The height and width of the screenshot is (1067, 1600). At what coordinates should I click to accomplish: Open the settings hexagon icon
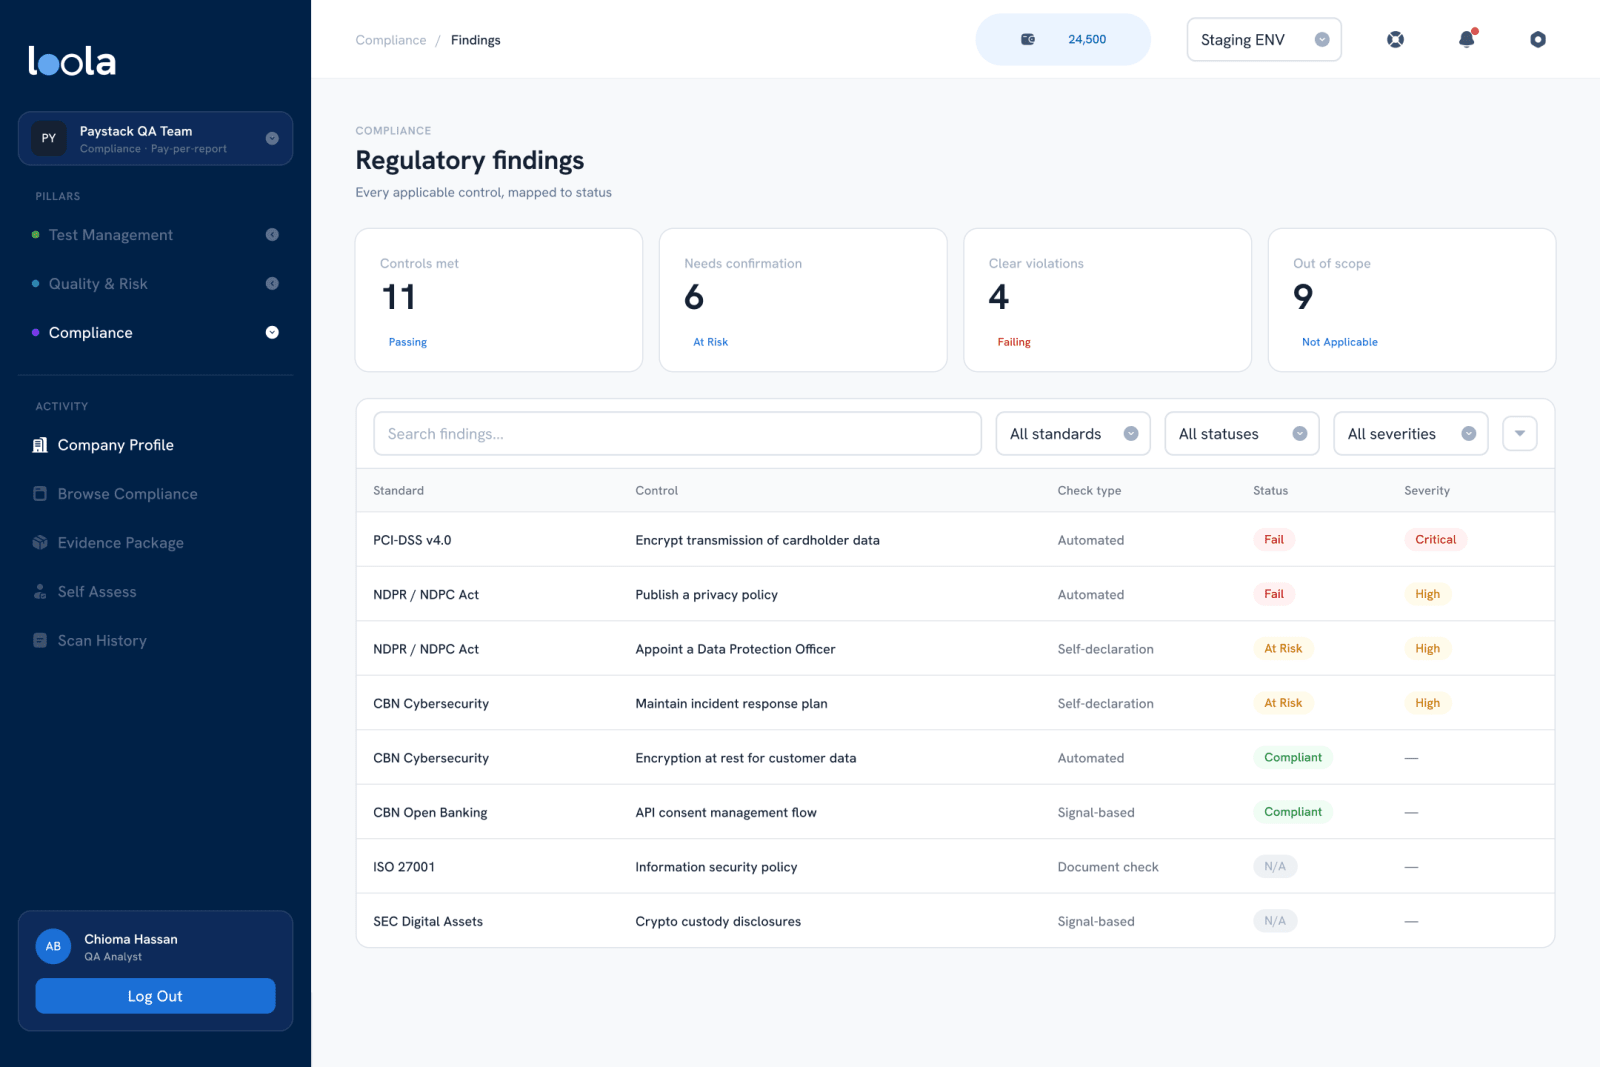(1538, 40)
